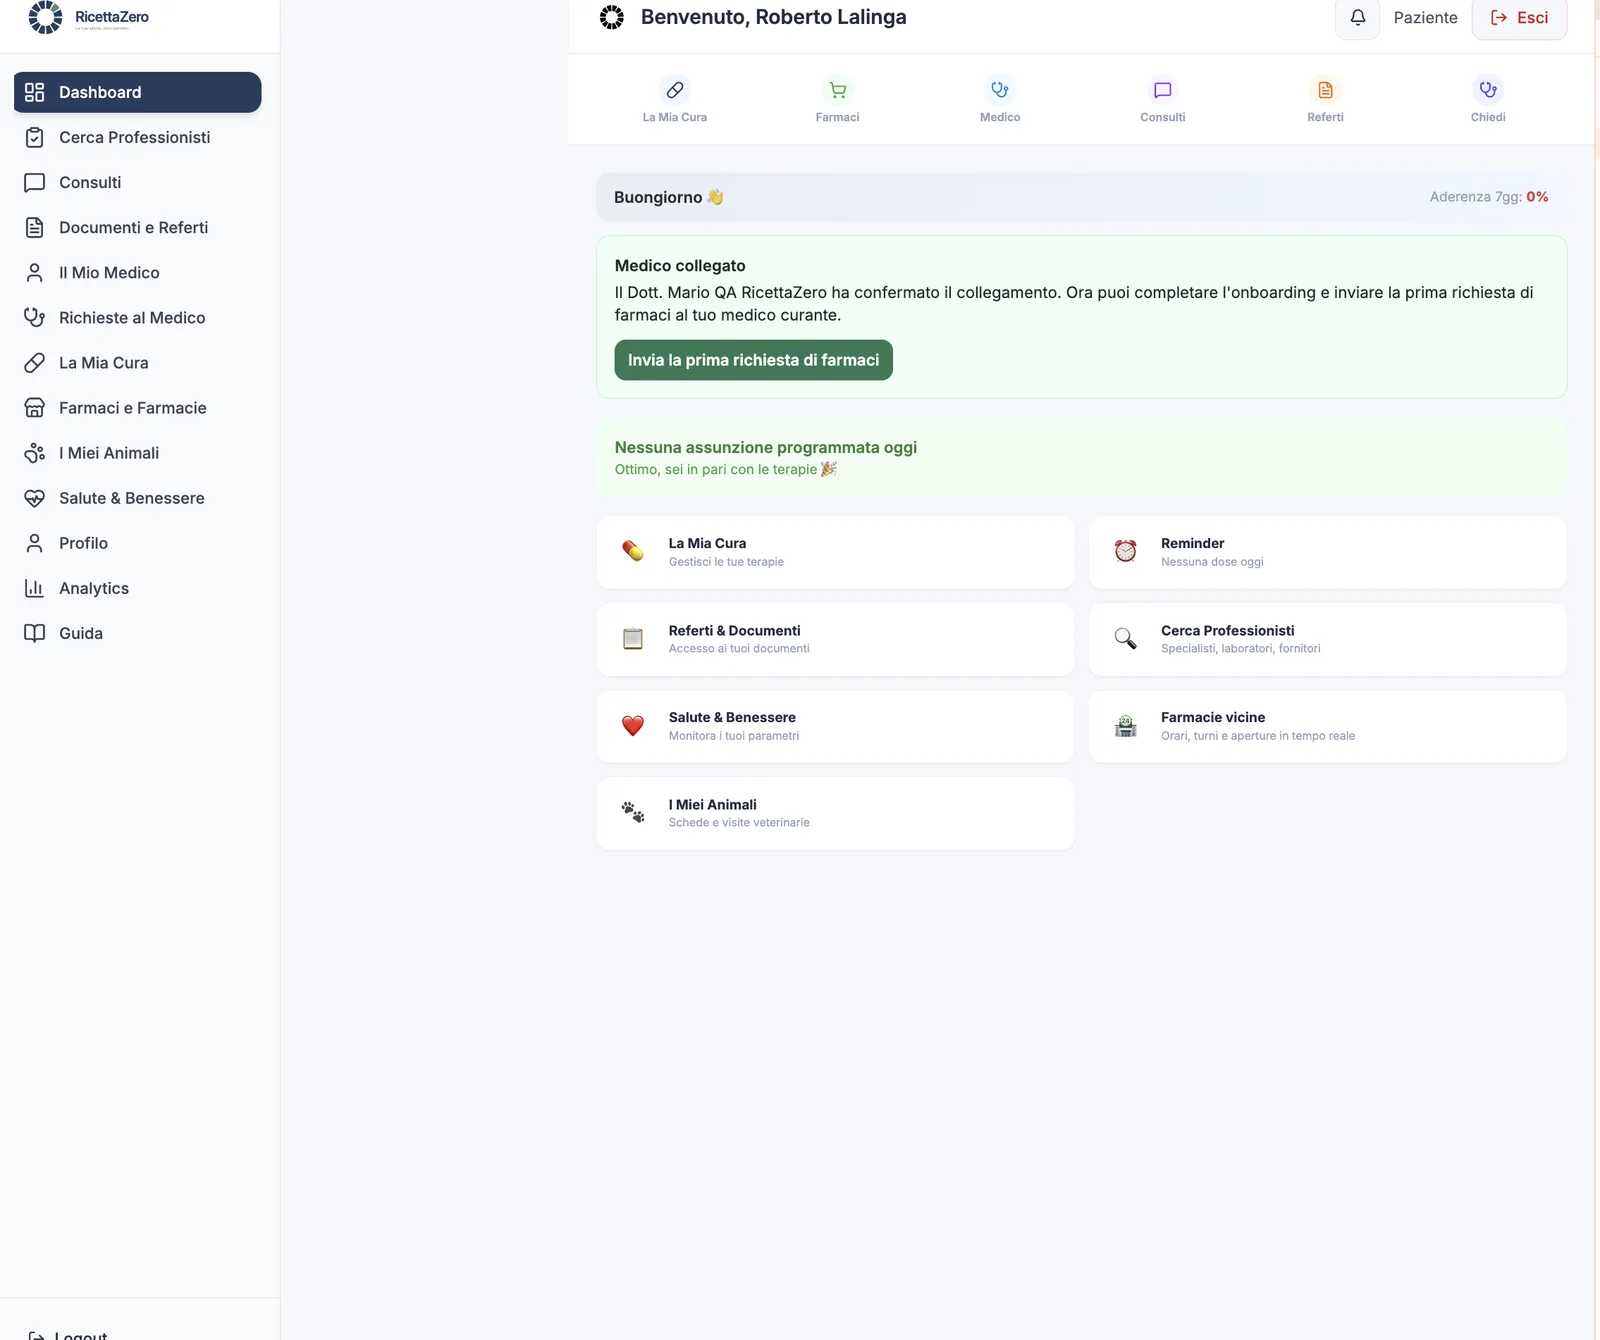
Task: Click the Aderenza 7gg: 0% text
Action: [1488, 197]
